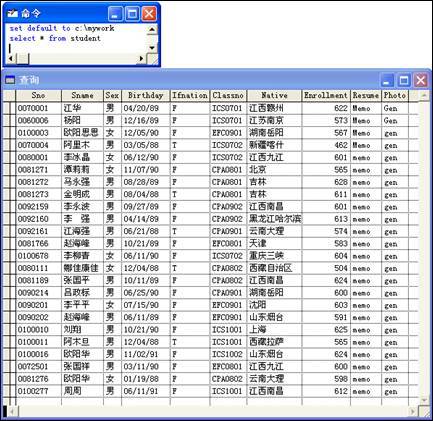The height and width of the screenshot is (421, 433).
Task: Click Sno cell 0081273
Action: [x=38, y=194]
